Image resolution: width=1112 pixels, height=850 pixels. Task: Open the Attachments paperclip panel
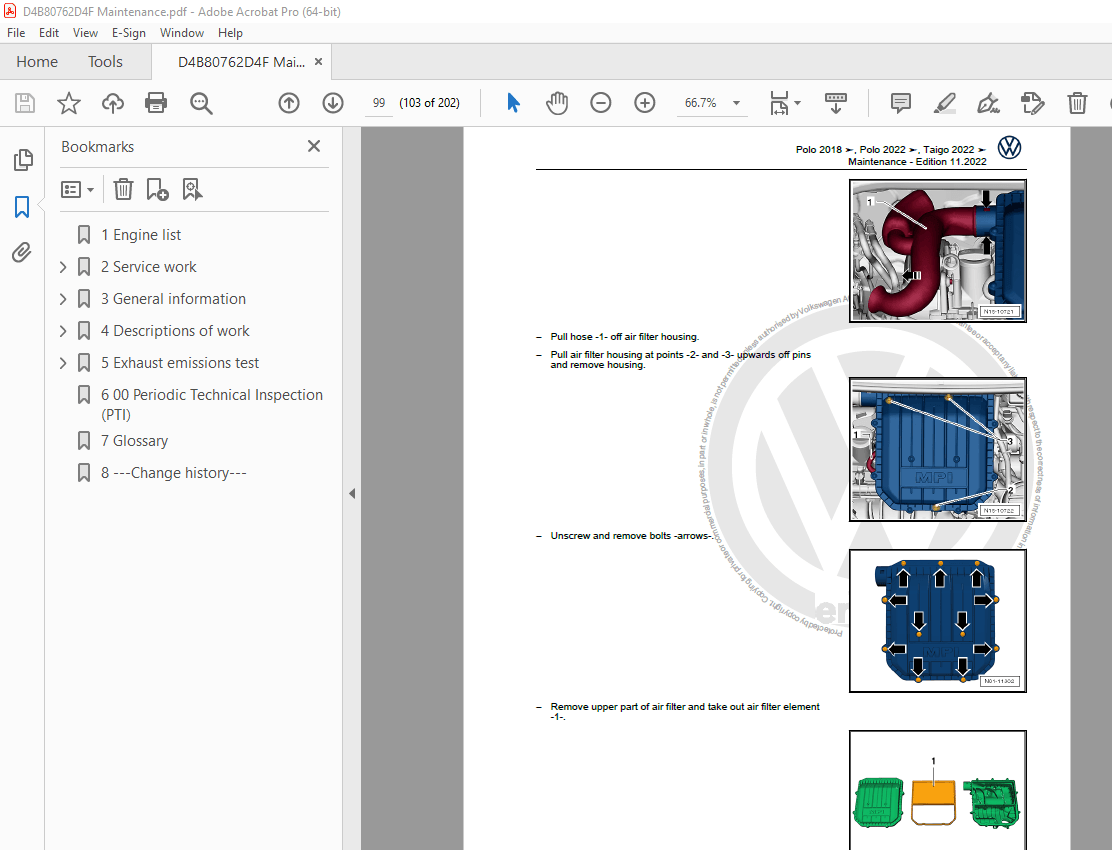coord(22,252)
